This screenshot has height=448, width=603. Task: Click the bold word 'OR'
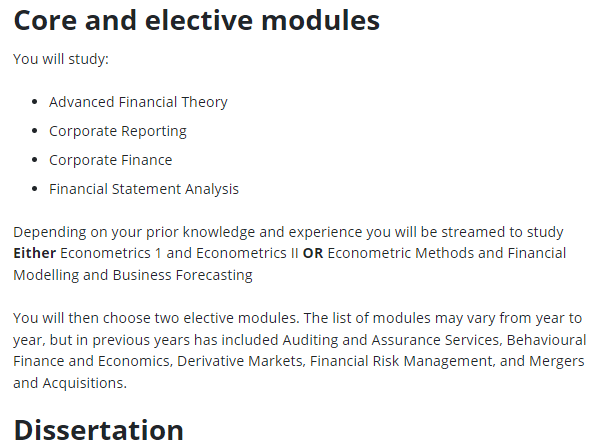coord(313,253)
